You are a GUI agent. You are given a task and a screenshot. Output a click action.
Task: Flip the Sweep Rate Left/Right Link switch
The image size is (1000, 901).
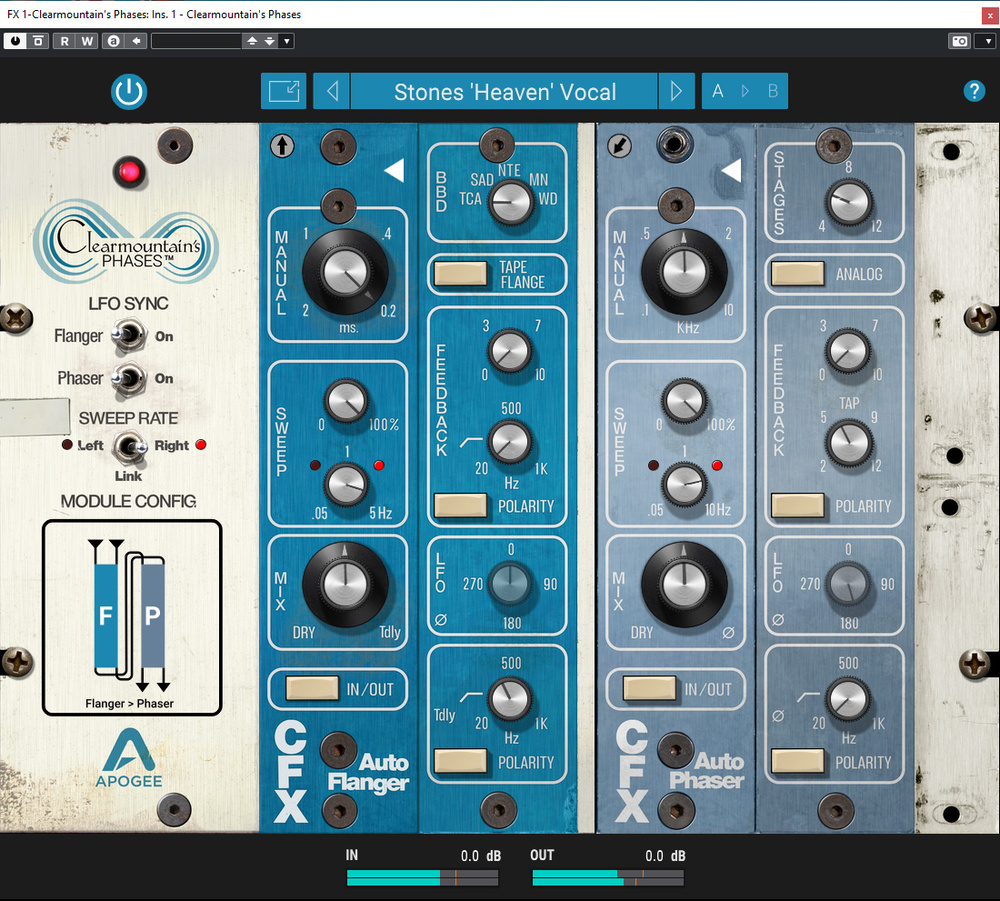129,446
